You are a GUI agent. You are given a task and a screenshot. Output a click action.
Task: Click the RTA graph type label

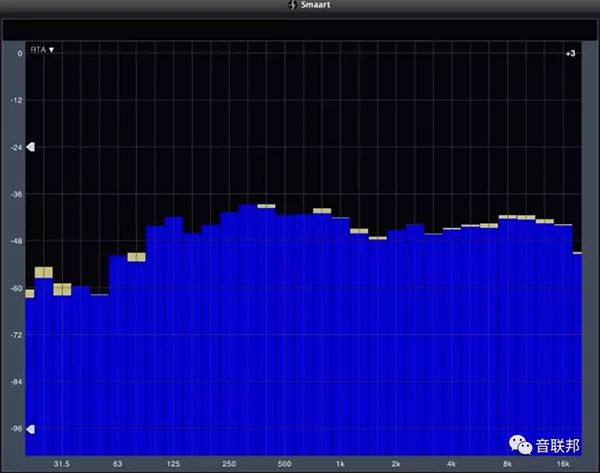(x=38, y=49)
